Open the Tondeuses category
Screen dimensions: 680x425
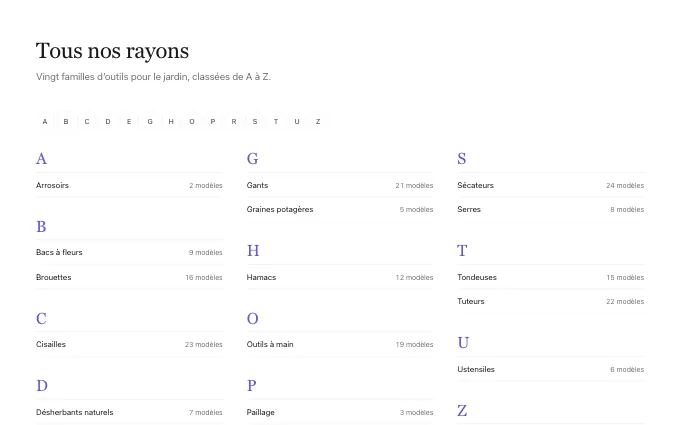click(x=551, y=277)
